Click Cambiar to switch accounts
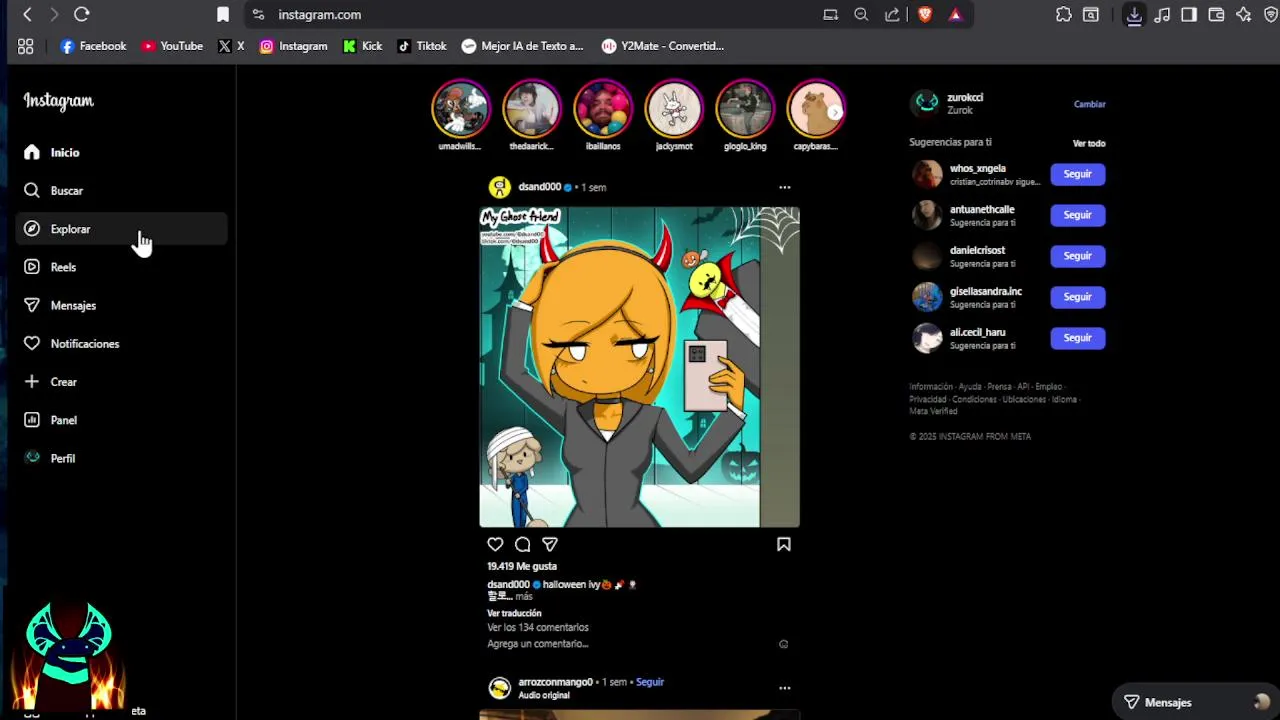 1089,104
